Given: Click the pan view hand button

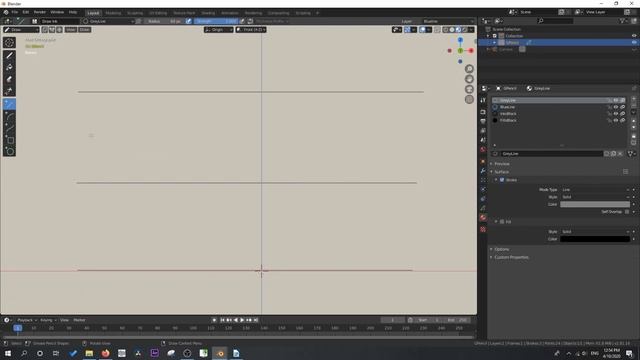Looking at the screenshot, I should pos(469,79).
